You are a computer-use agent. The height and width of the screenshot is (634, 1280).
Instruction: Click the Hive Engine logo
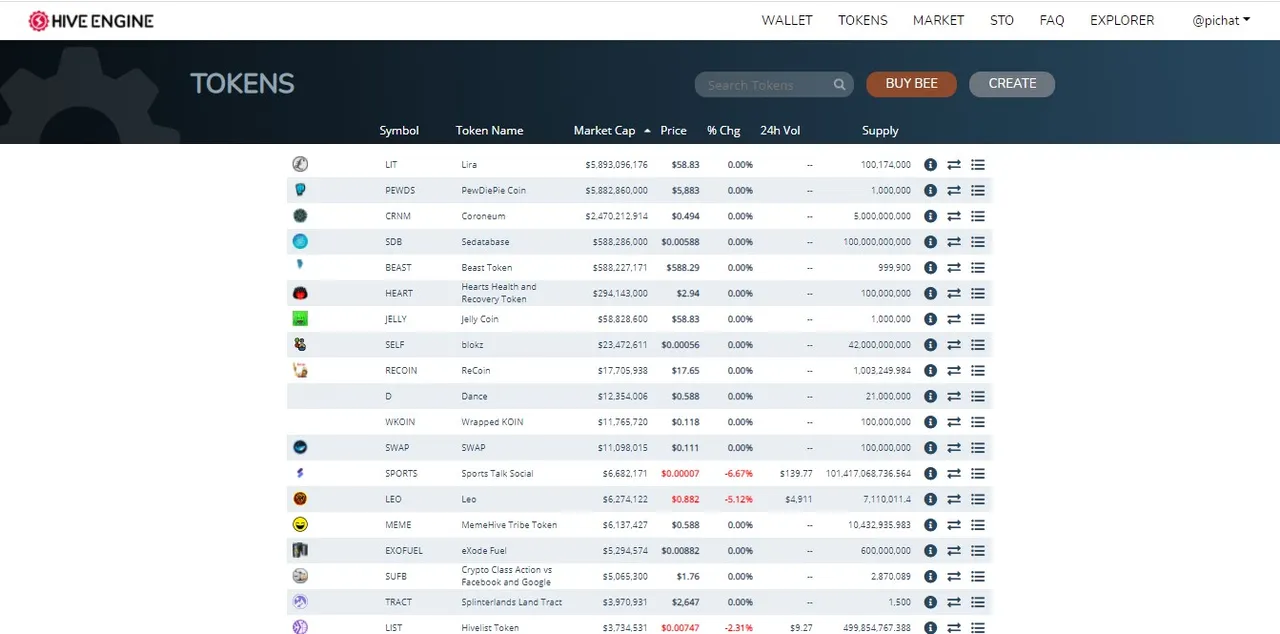(x=91, y=20)
